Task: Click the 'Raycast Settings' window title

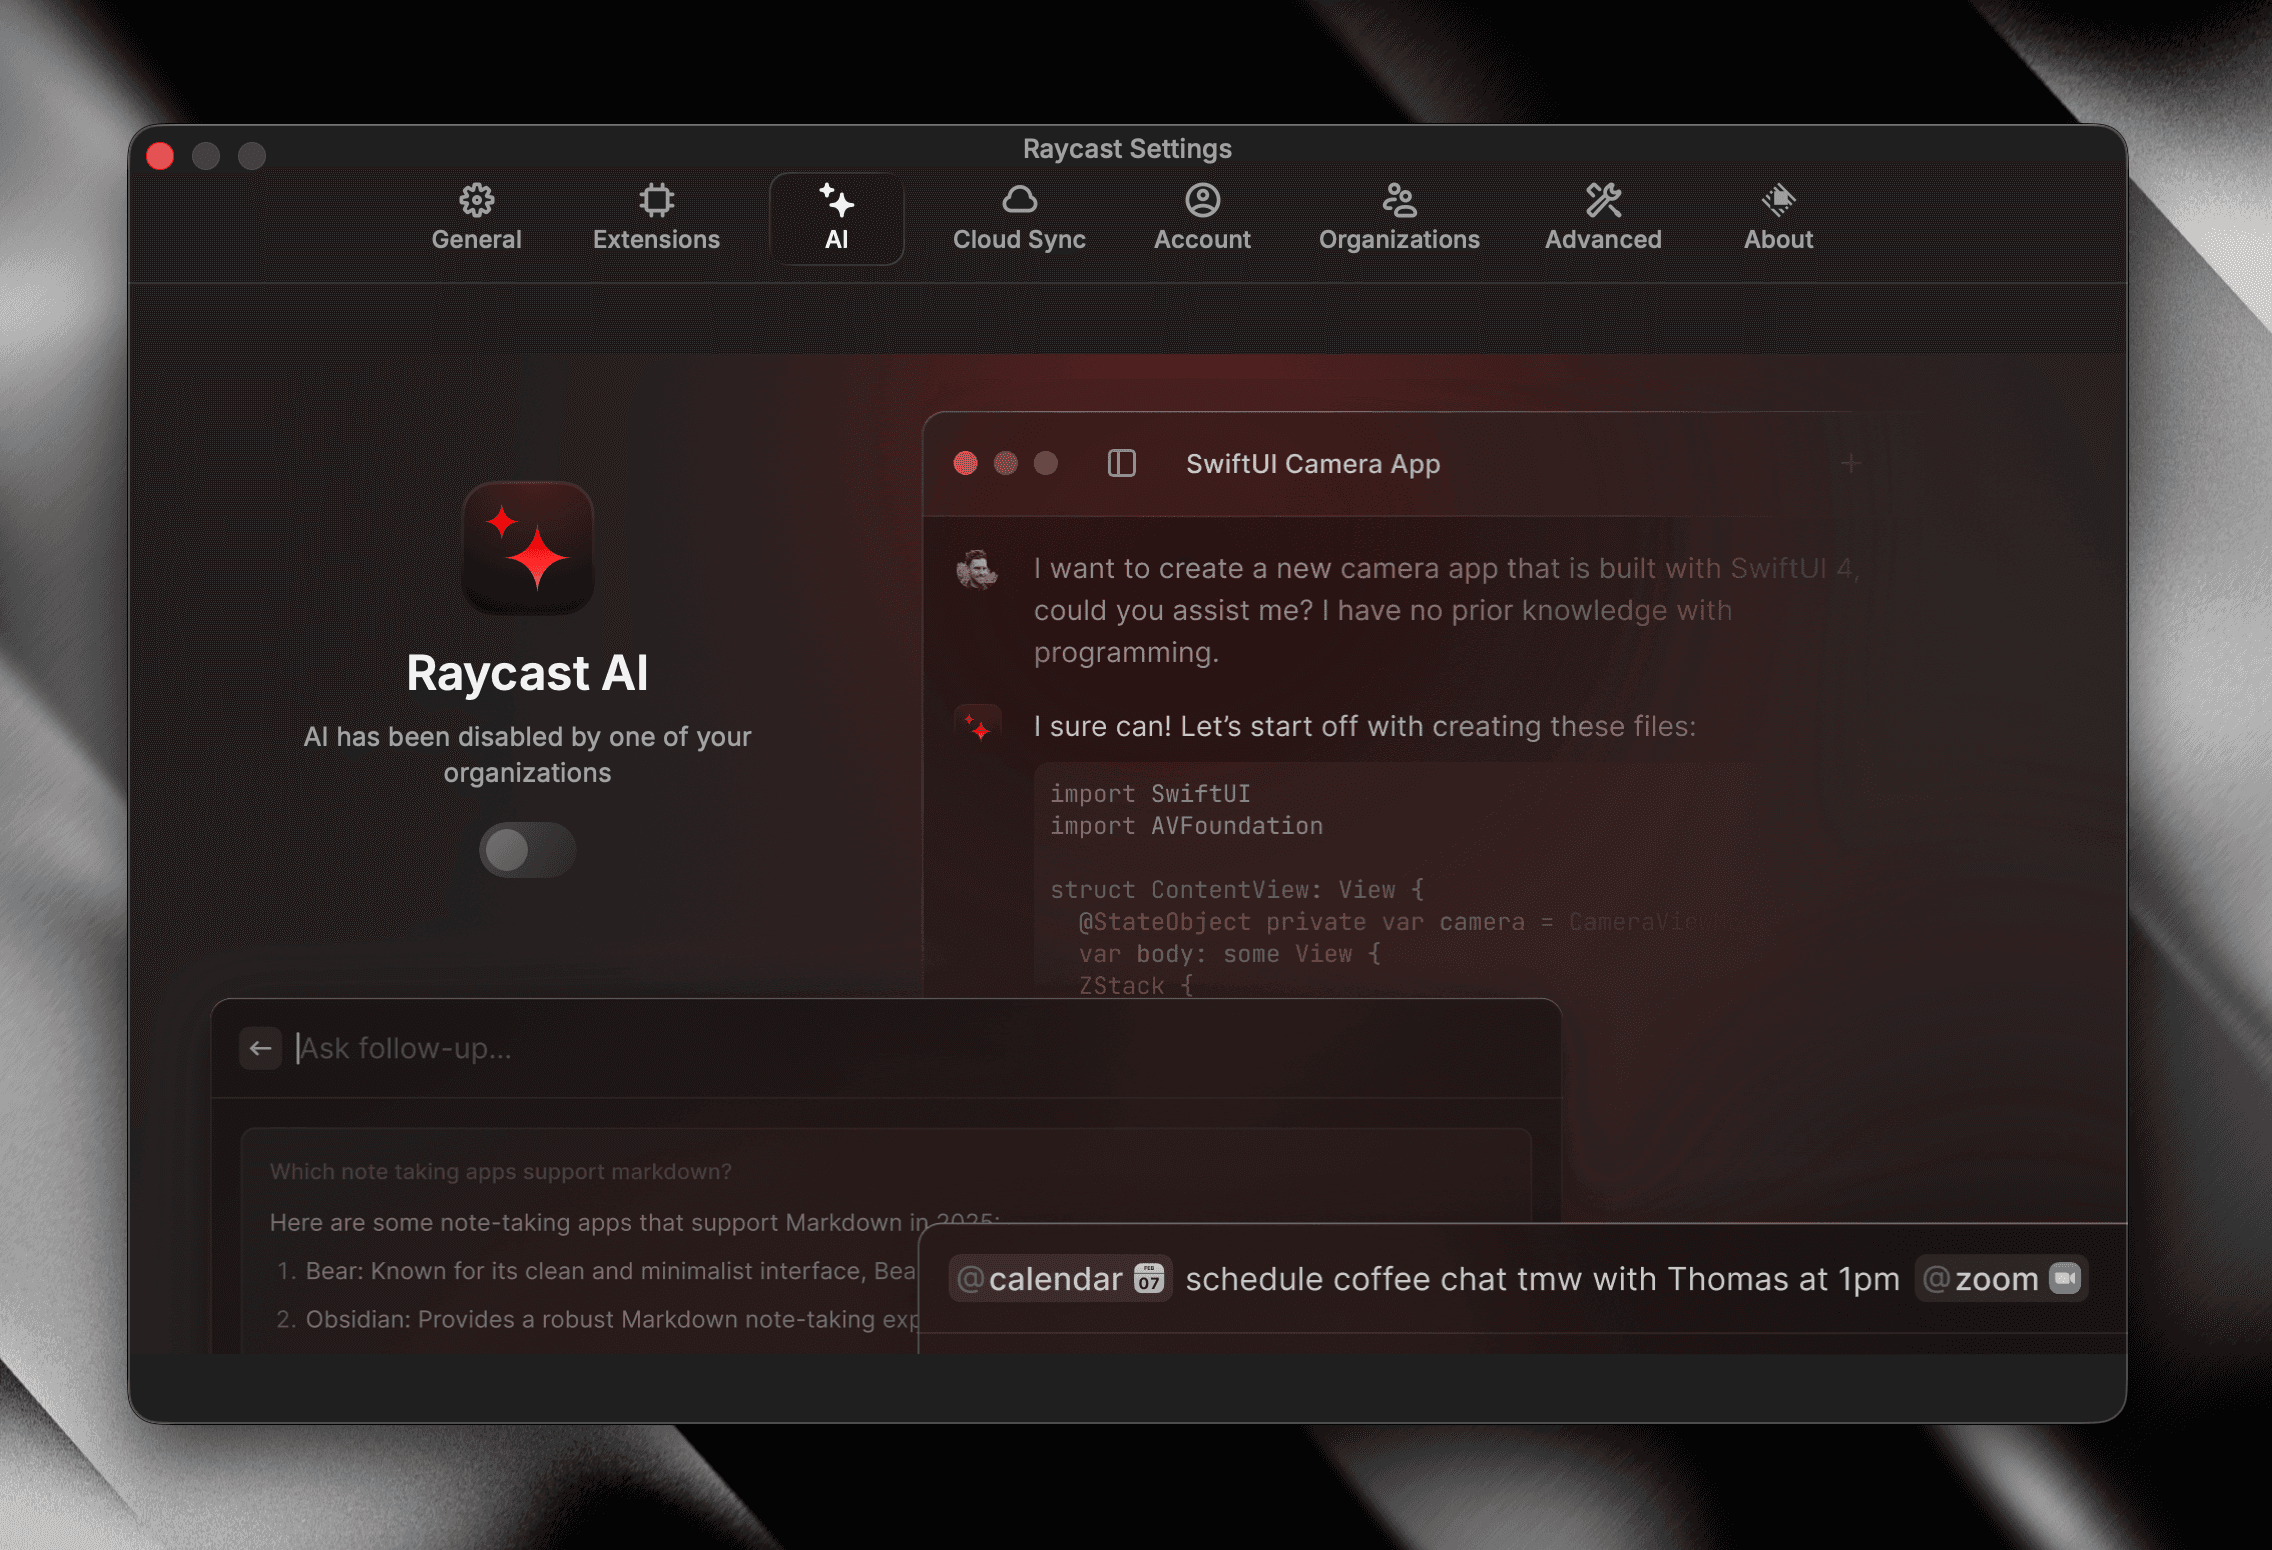Action: tap(1127, 149)
